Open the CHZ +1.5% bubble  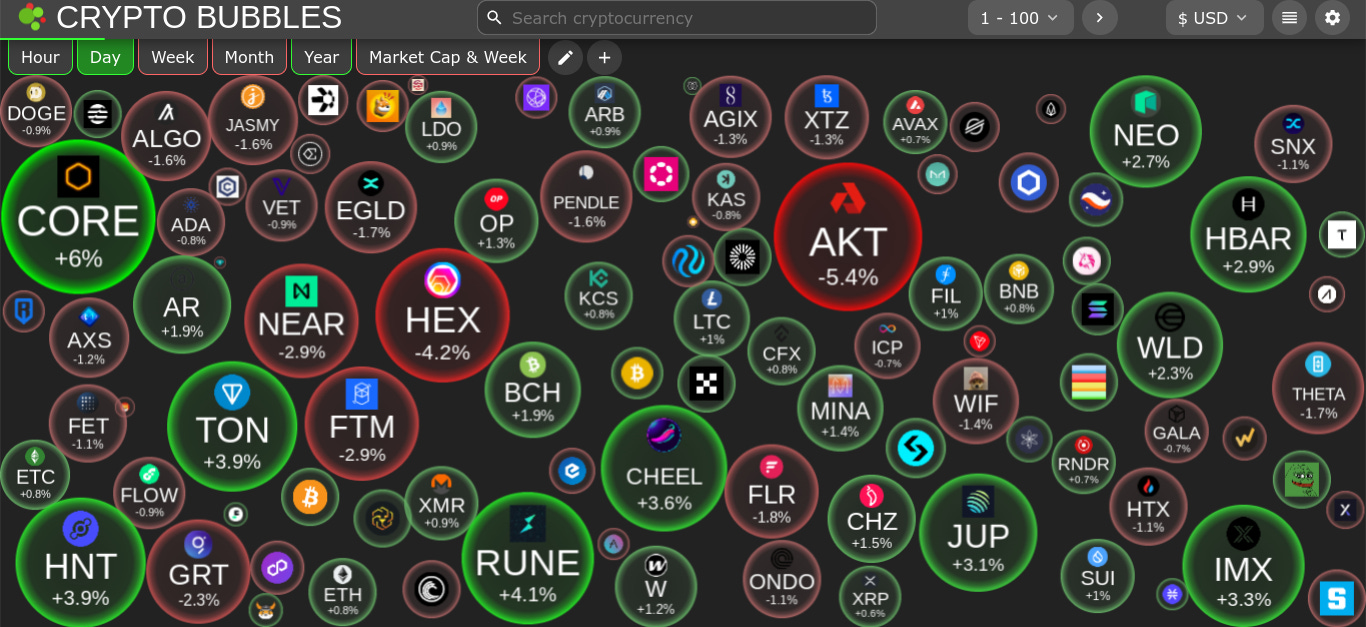coord(871,518)
